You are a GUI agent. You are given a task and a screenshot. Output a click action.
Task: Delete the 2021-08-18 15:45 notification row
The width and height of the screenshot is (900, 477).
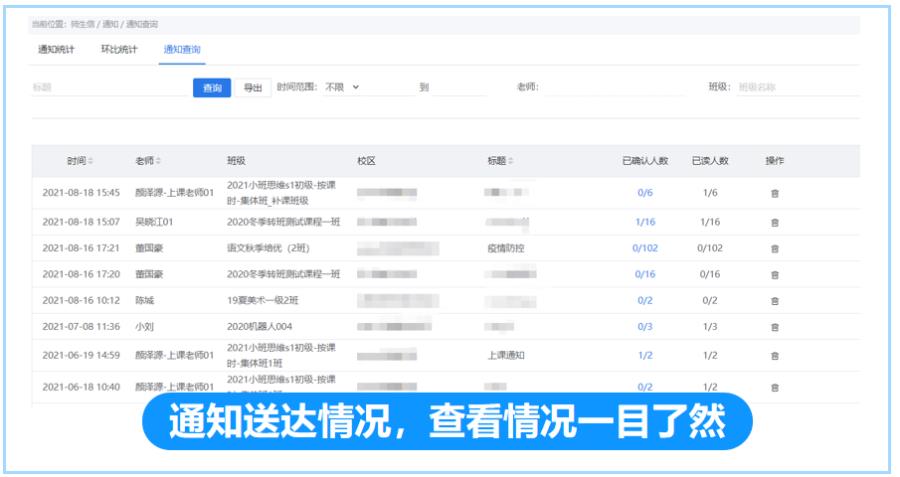pos(774,193)
